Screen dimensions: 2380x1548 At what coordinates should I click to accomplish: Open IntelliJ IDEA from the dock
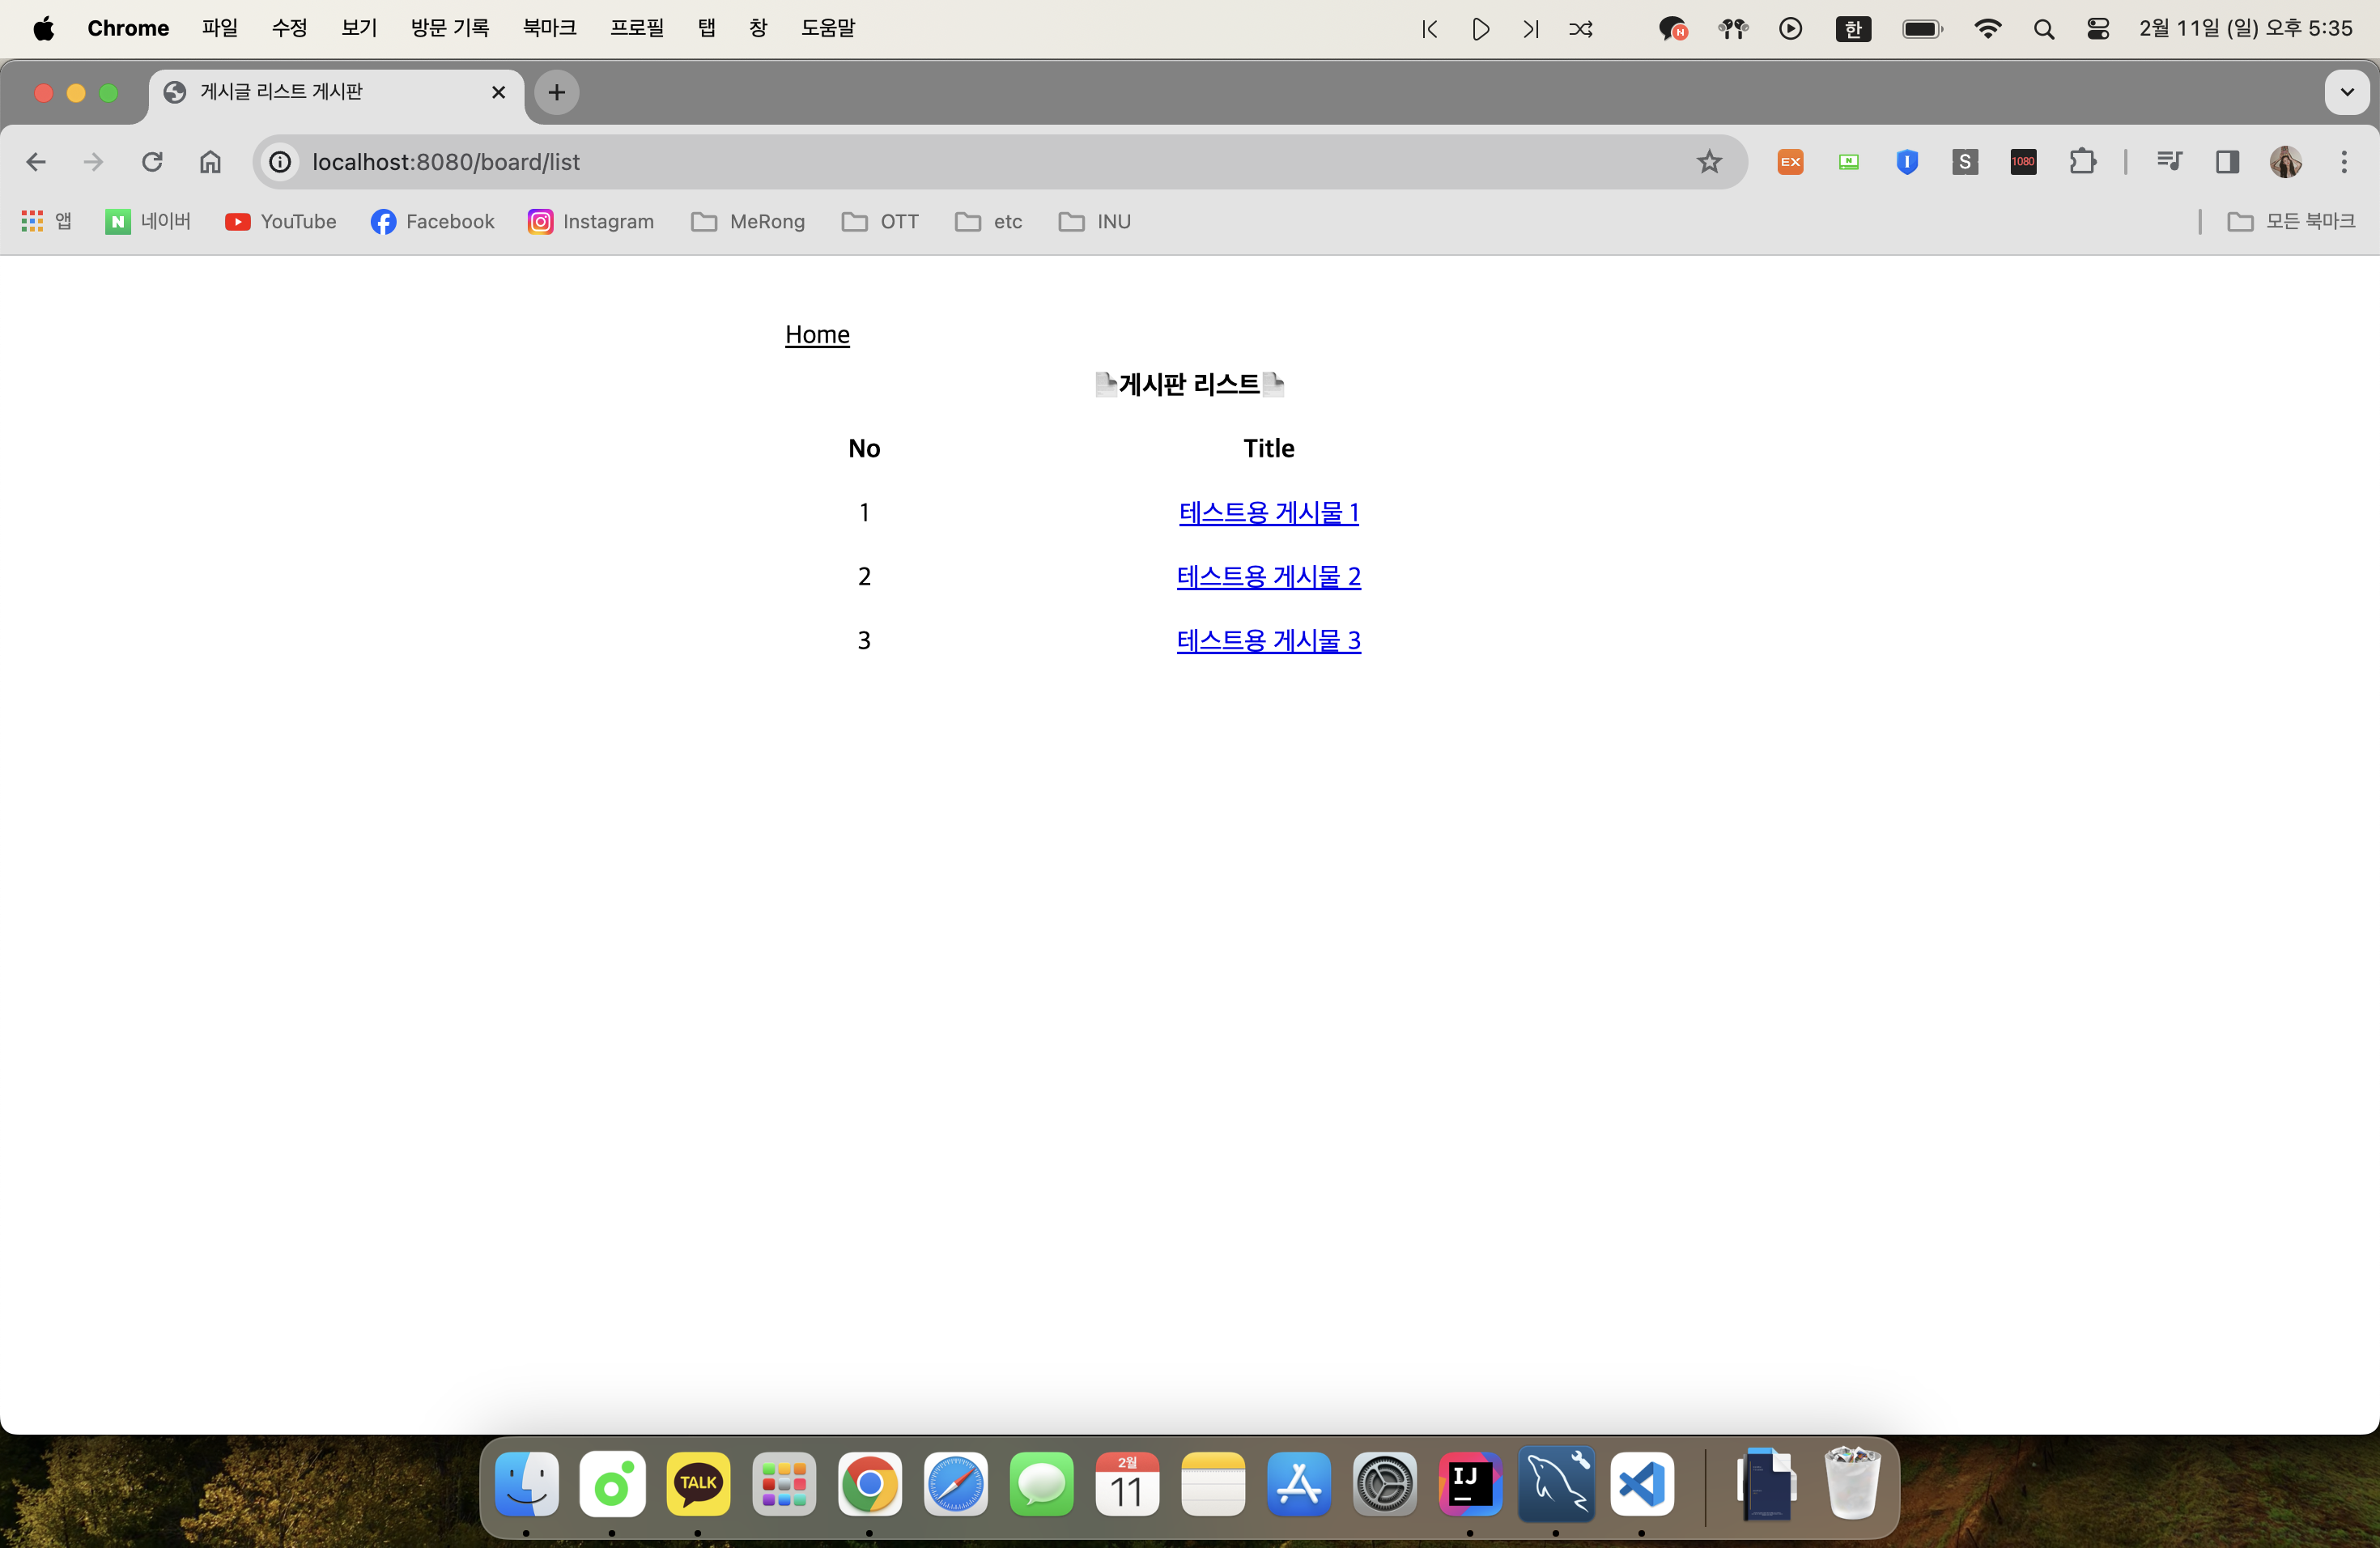1469,1484
